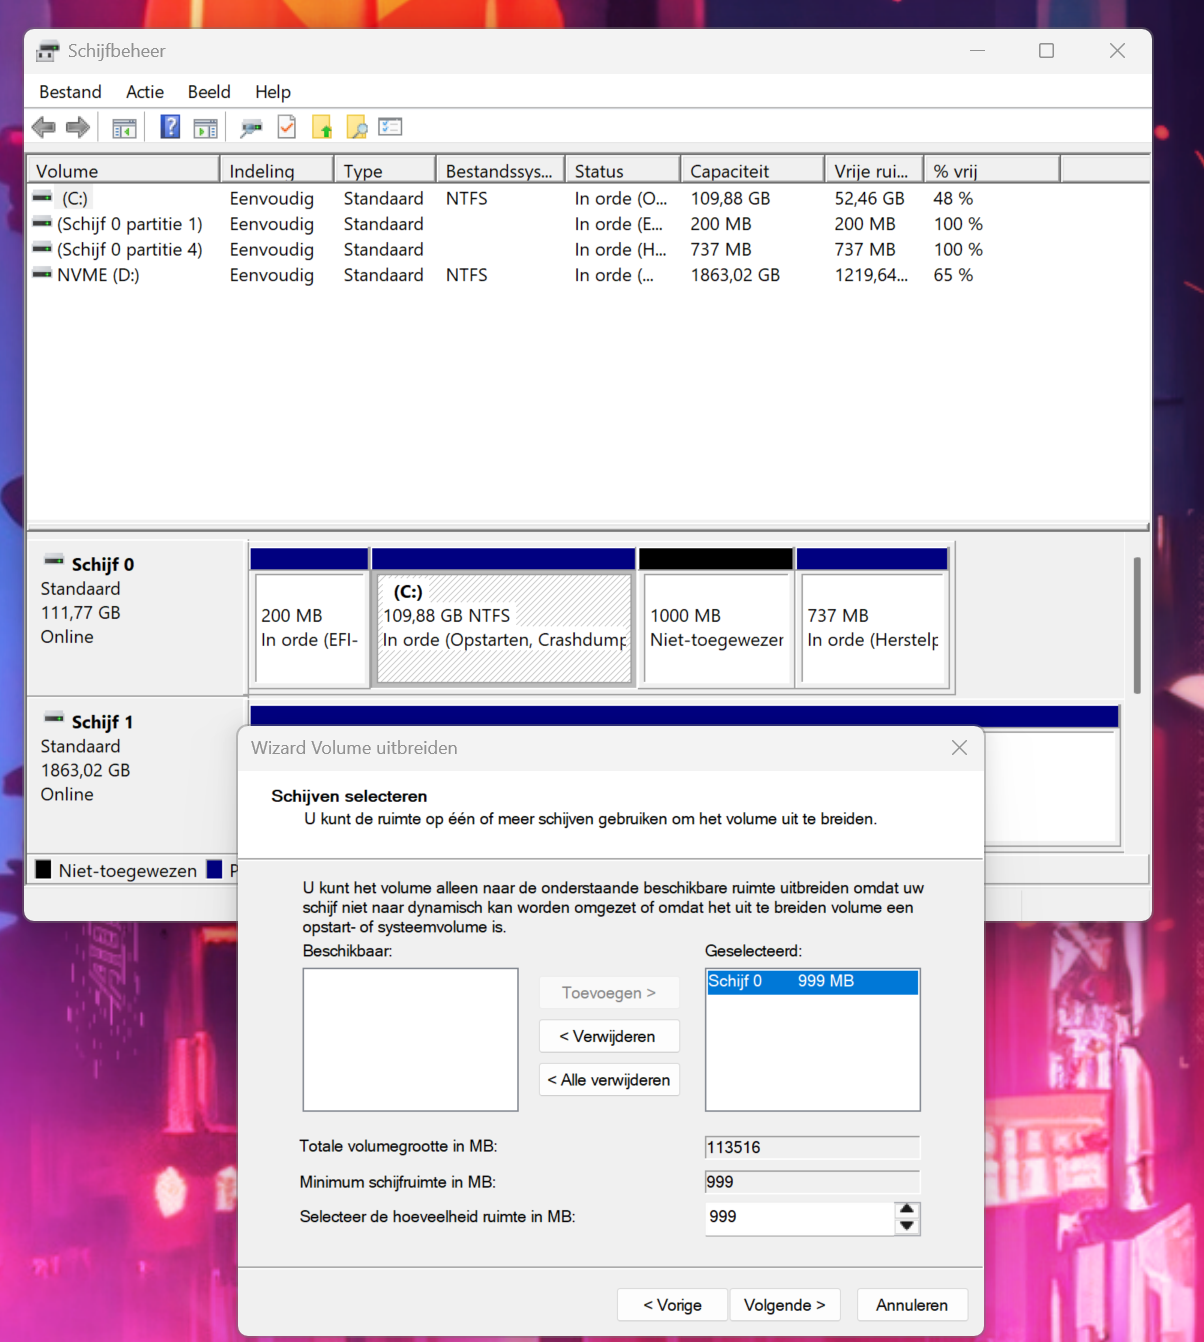
Task: Click the drive icon of NVME (D:) row
Action: tap(42, 274)
